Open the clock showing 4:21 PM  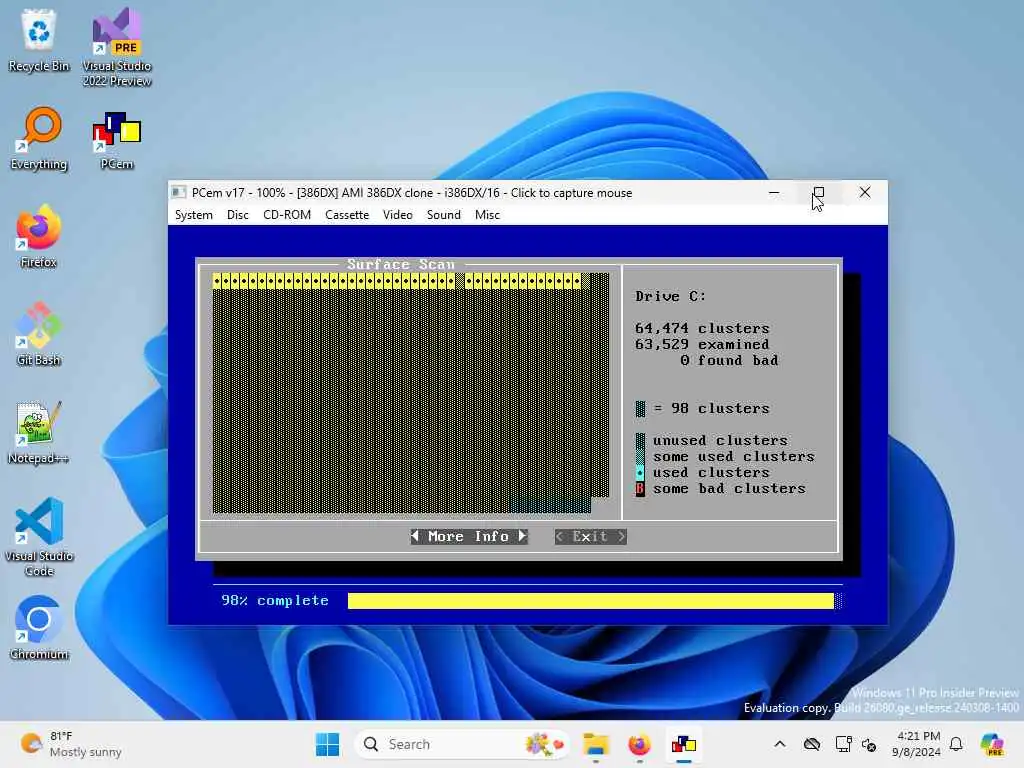coord(916,744)
